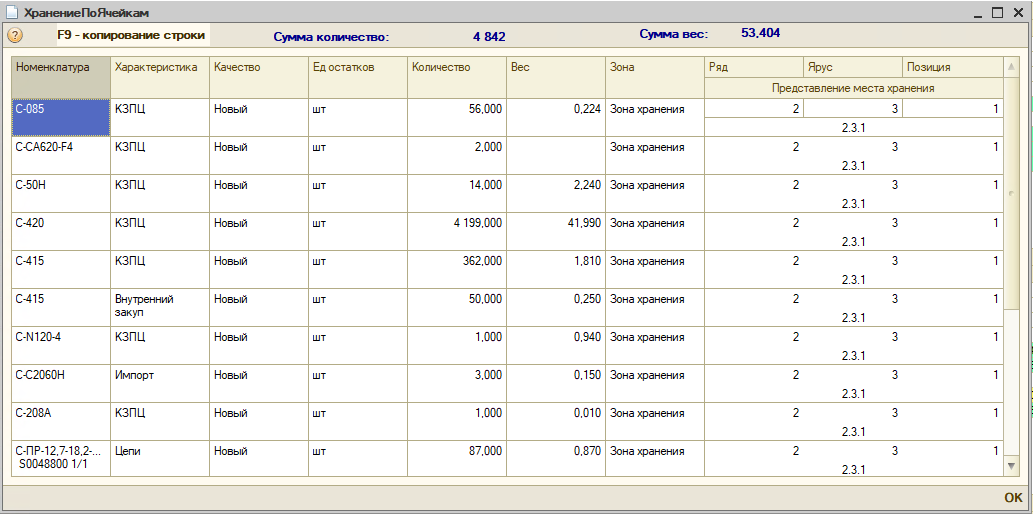Maximize the ХранениеПоЯчейкам window

click(x=997, y=12)
